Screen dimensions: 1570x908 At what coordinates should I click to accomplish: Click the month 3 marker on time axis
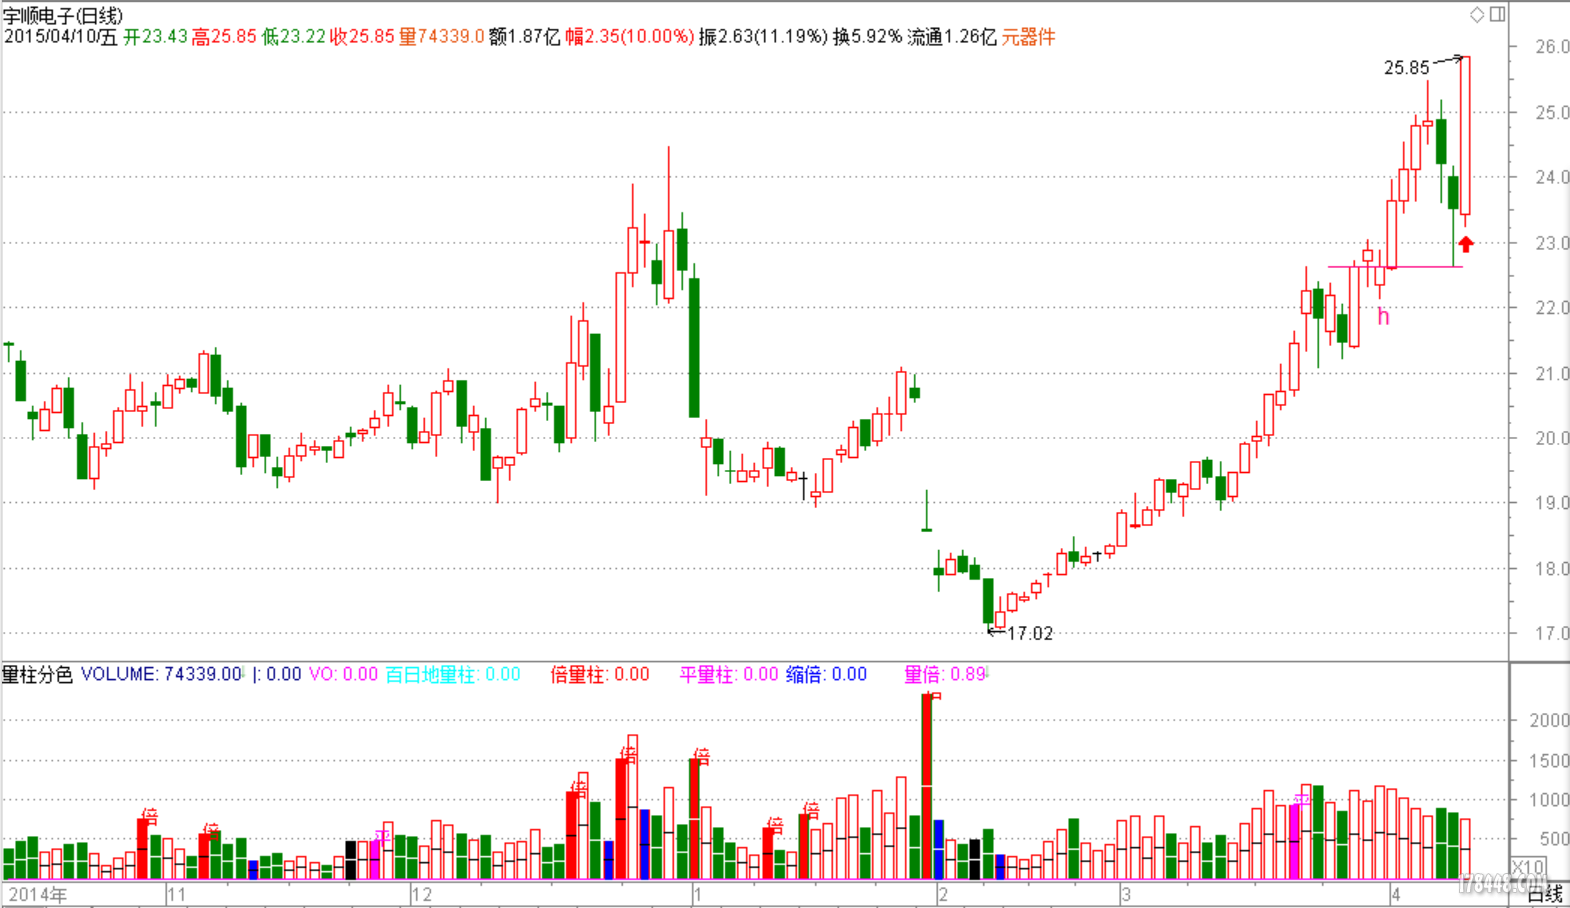(1126, 894)
